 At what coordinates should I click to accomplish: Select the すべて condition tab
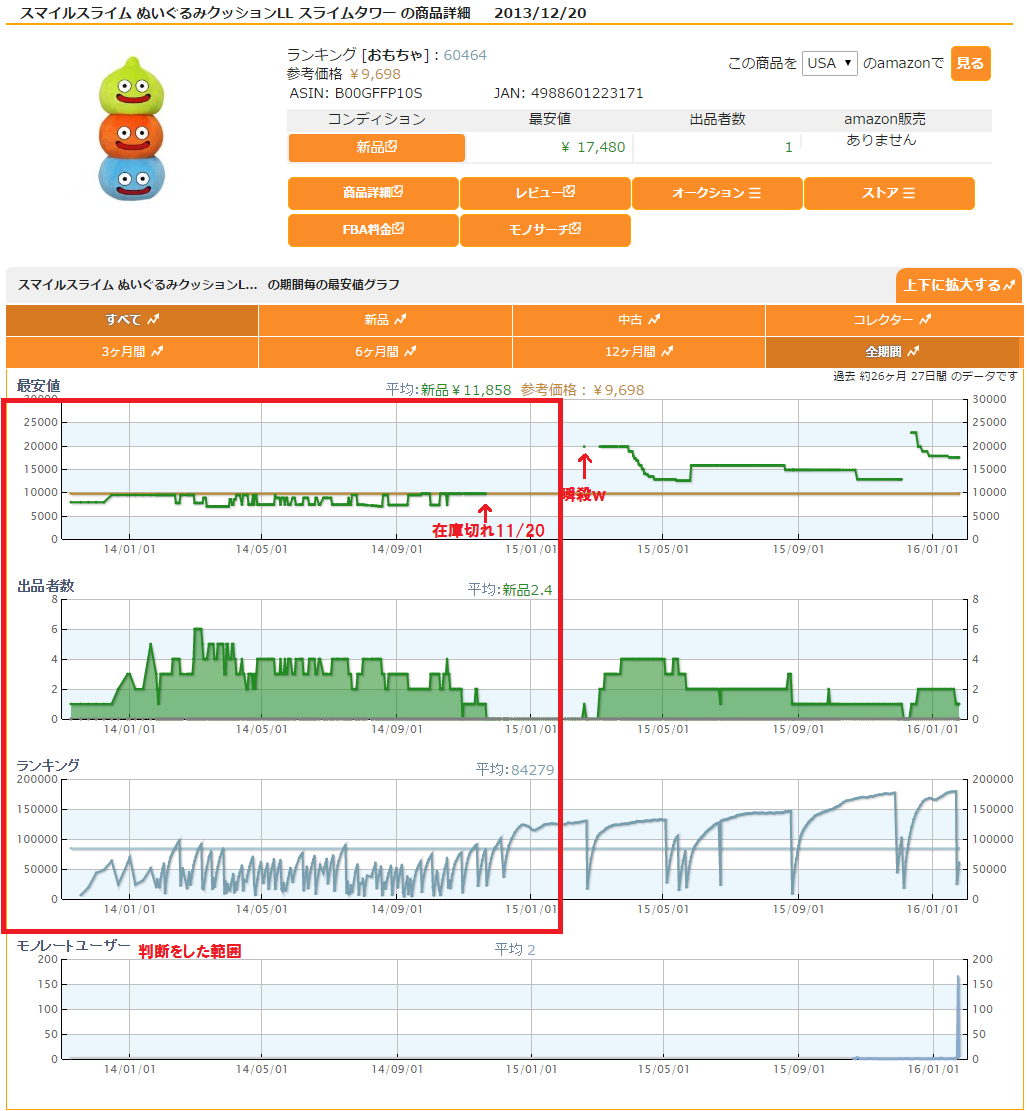click(x=132, y=320)
